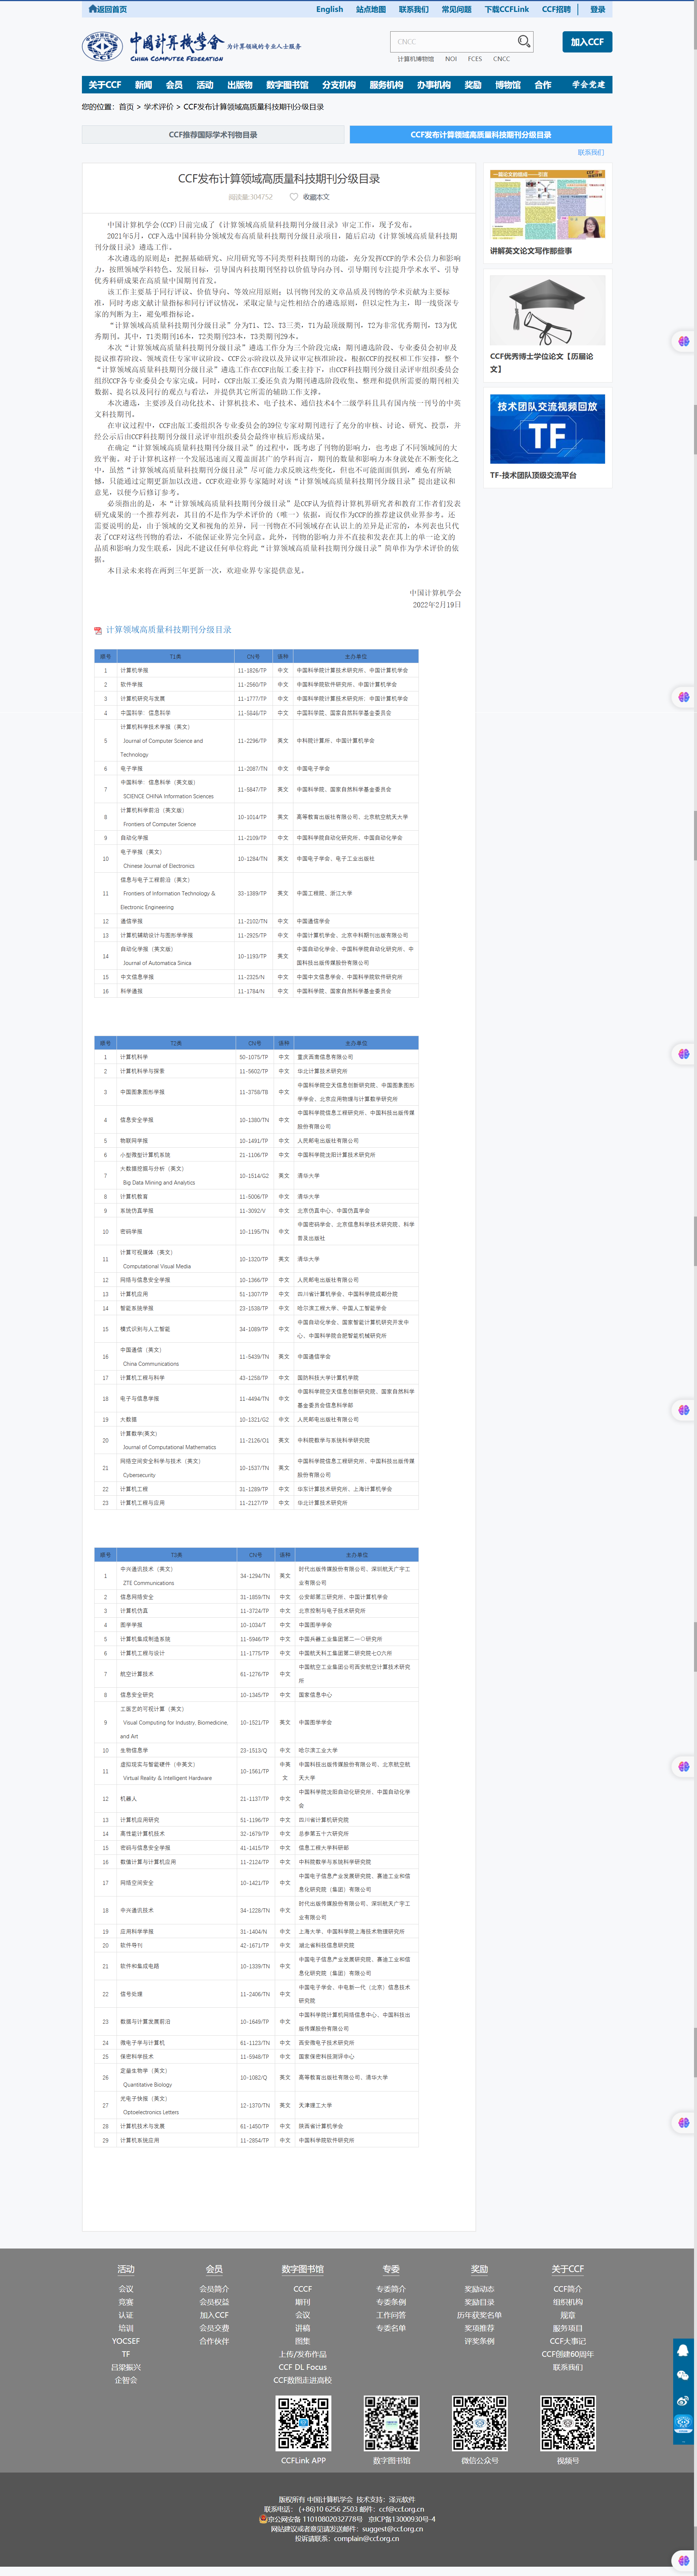Open the 分支机构 menu item
The width and height of the screenshot is (697, 2576).
tap(339, 85)
